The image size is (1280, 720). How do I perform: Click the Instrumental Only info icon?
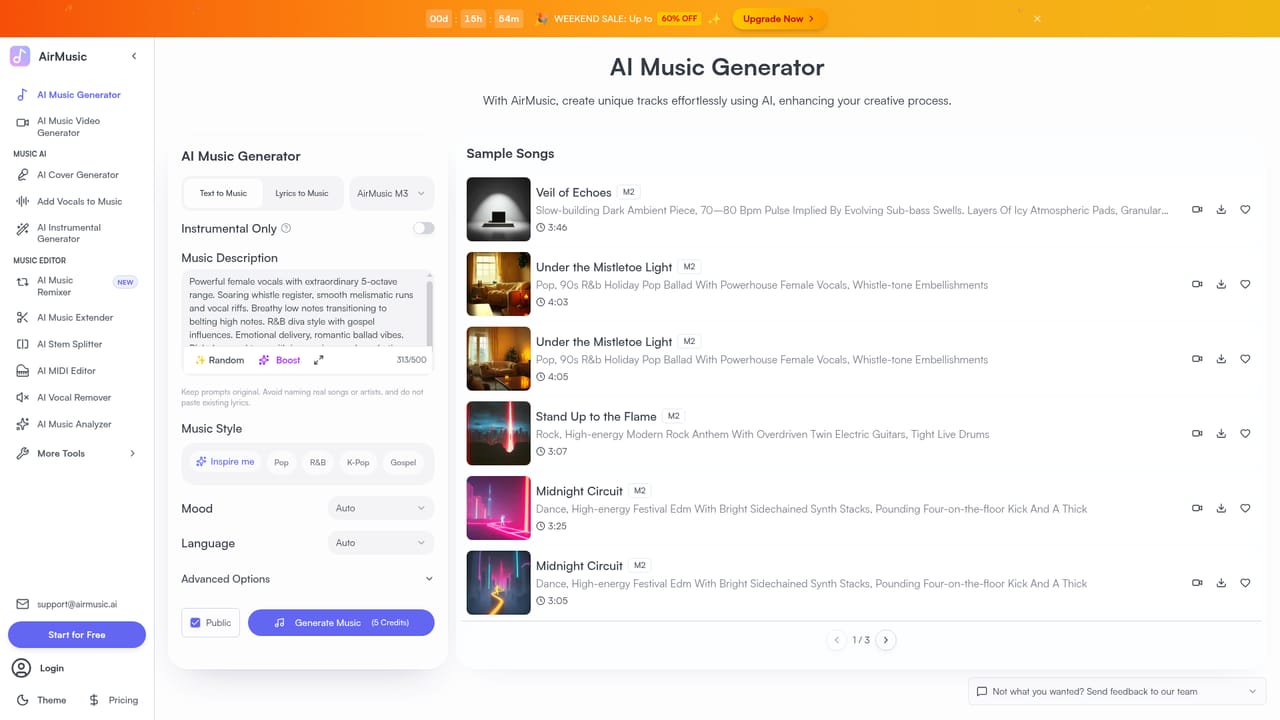(x=286, y=228)
